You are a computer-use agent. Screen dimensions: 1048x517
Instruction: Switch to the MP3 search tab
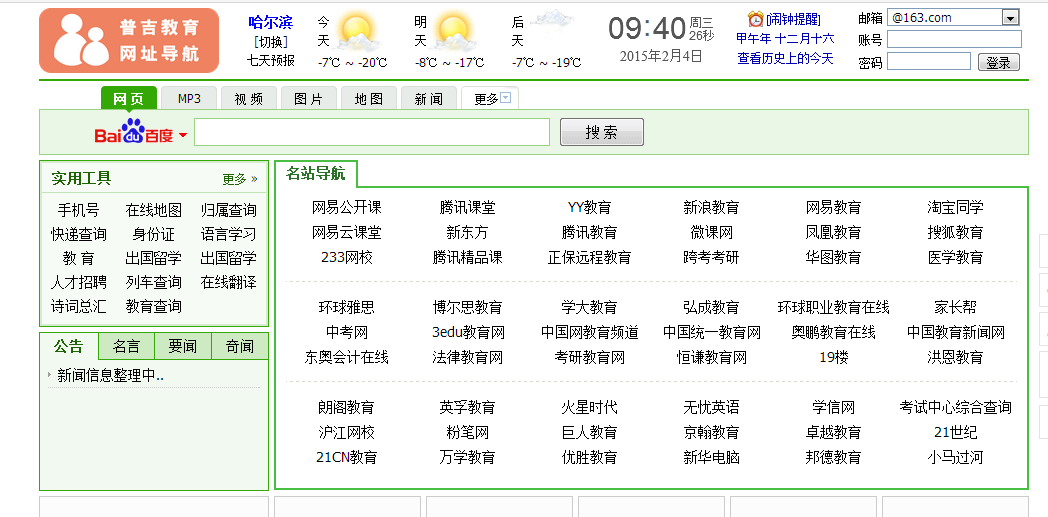point(189,98)
